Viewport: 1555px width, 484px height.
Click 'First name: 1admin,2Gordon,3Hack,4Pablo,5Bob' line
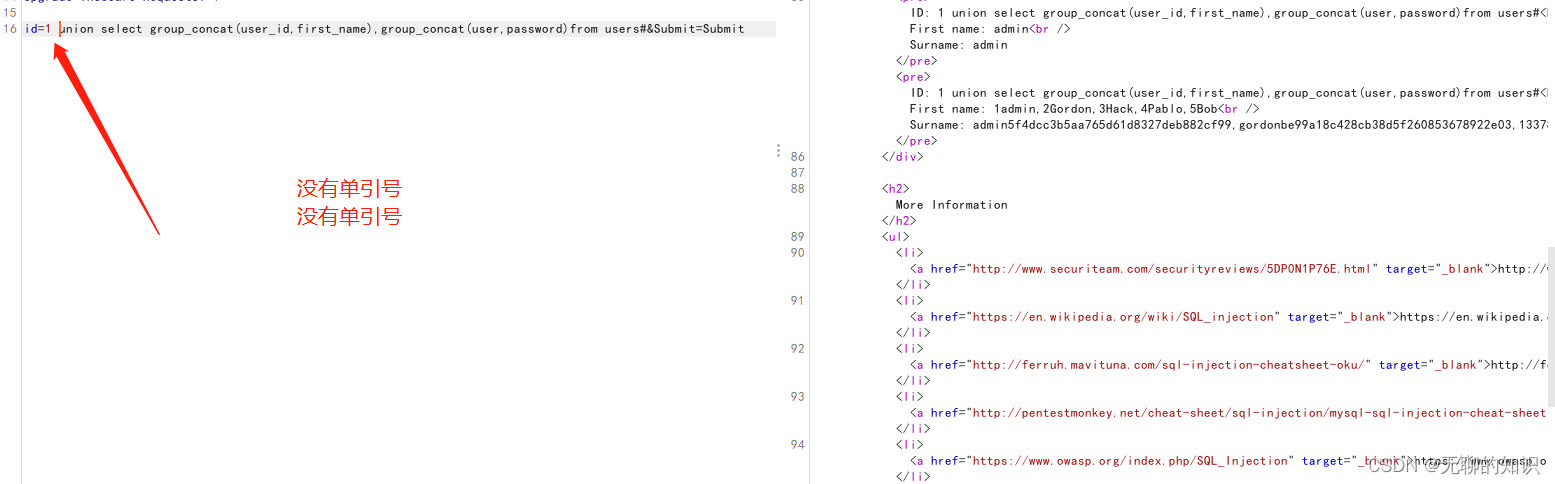pos(1084,109)
